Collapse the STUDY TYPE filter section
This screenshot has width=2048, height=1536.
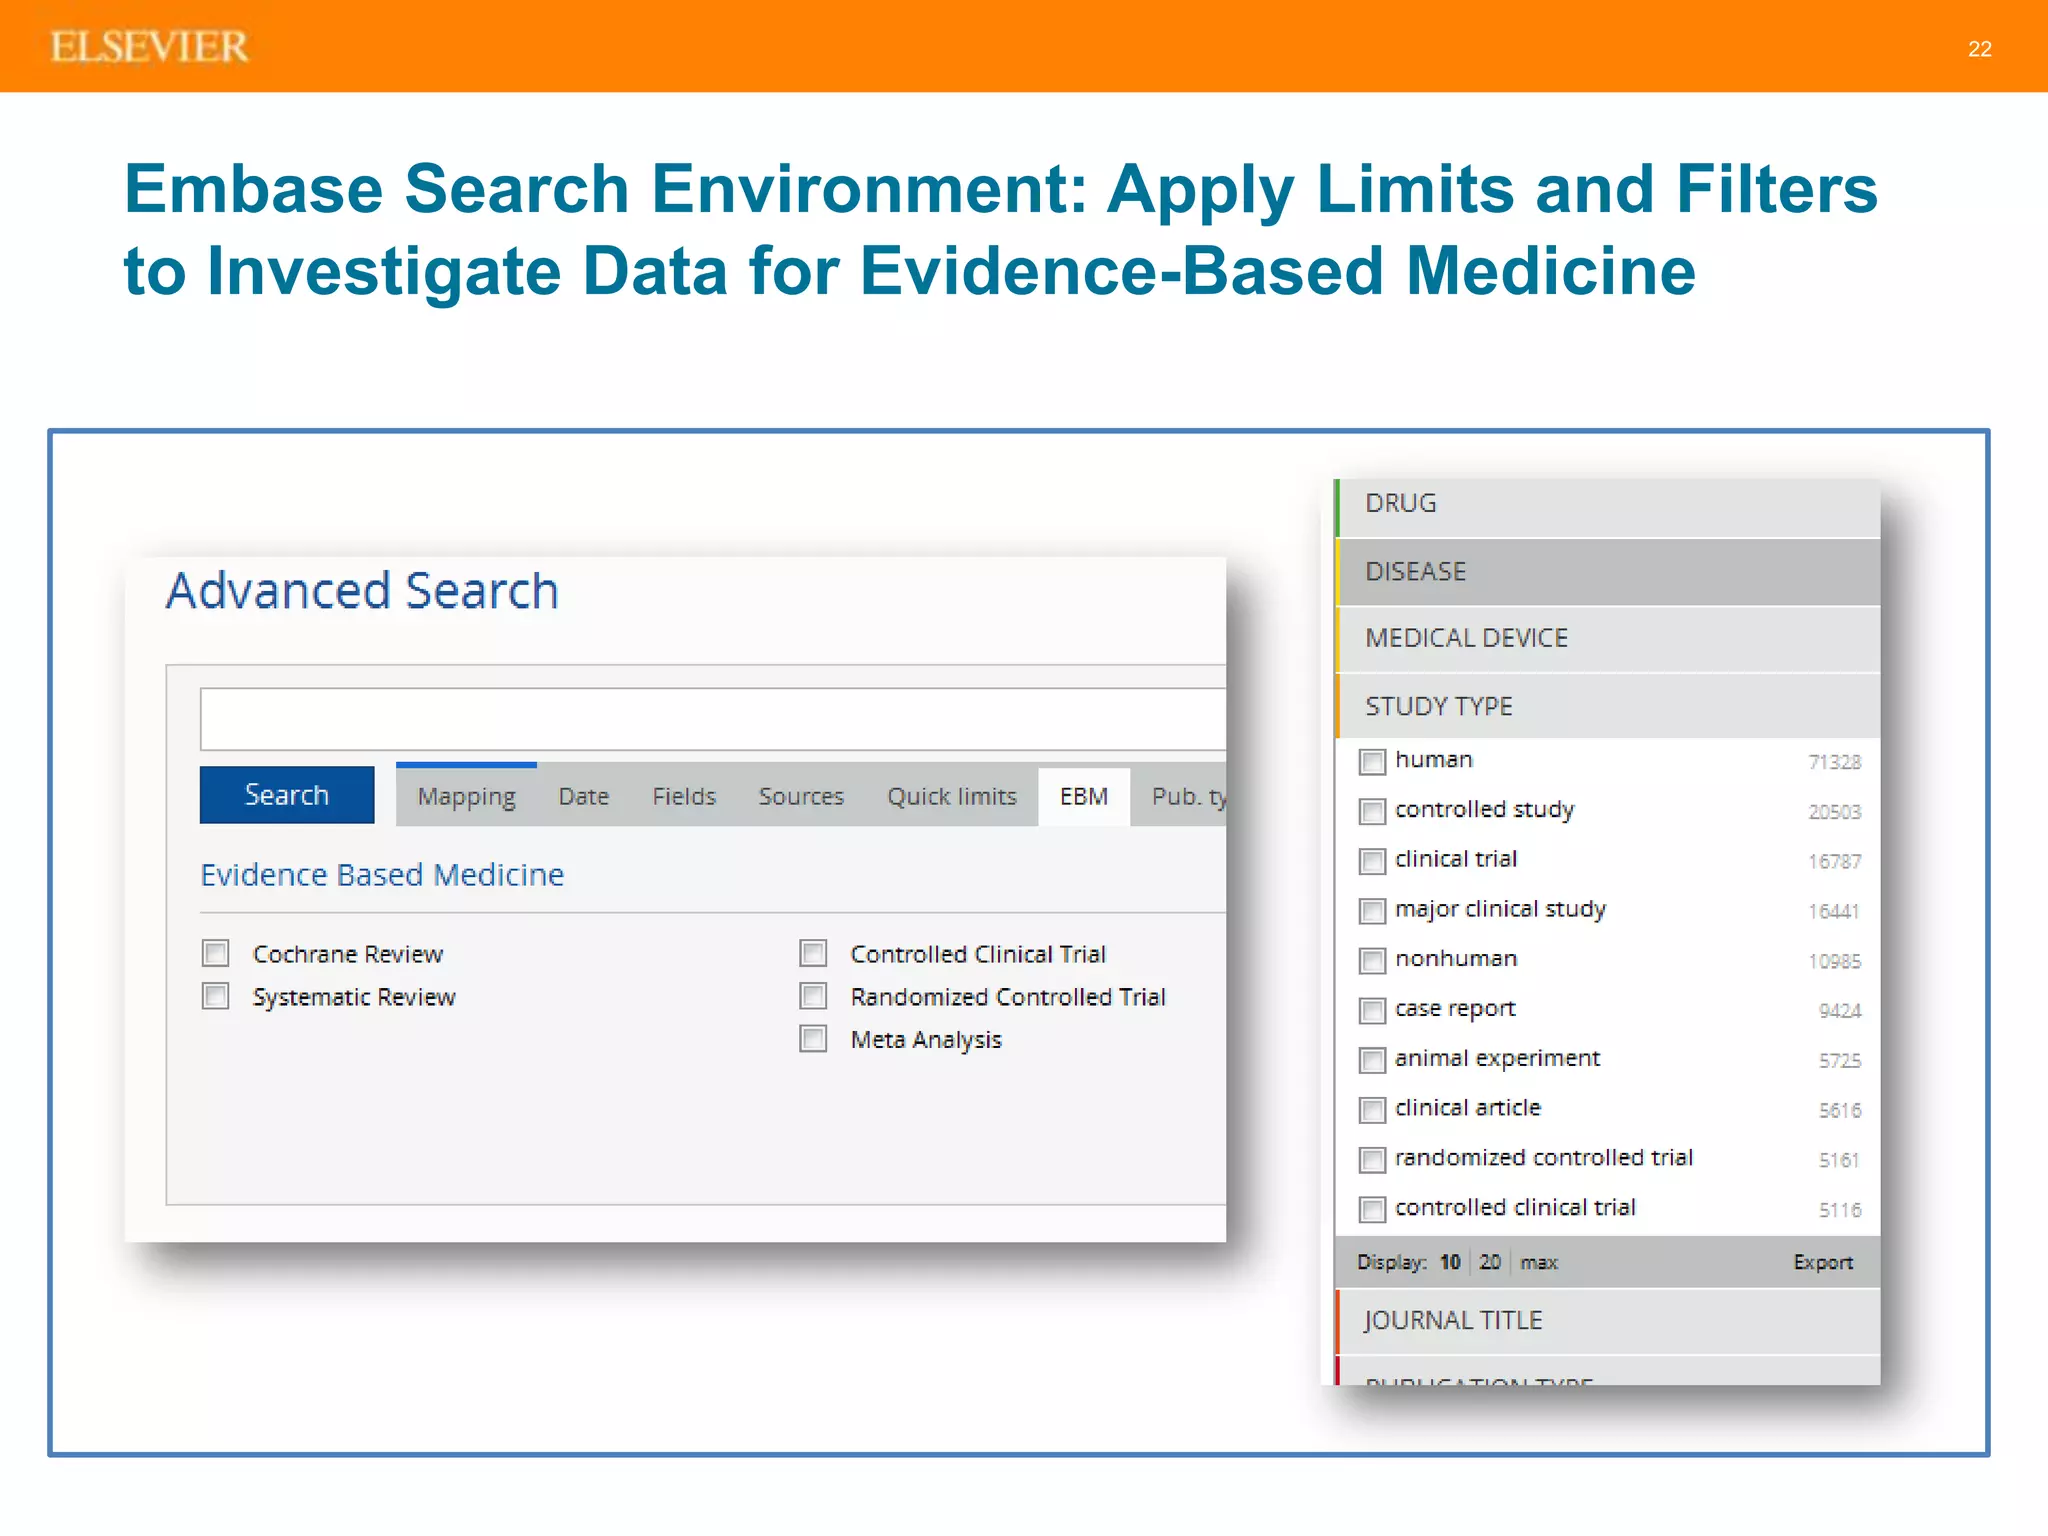(1608, 706)
